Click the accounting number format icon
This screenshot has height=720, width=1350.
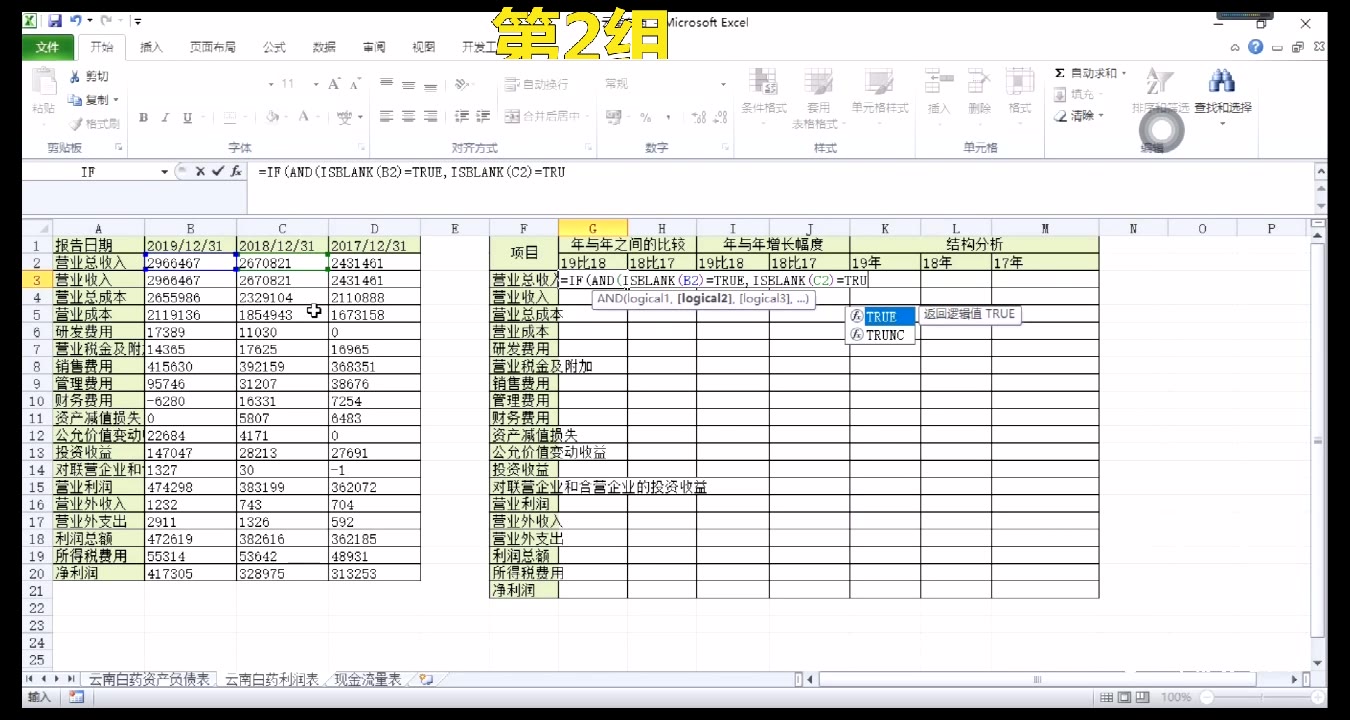615,117
